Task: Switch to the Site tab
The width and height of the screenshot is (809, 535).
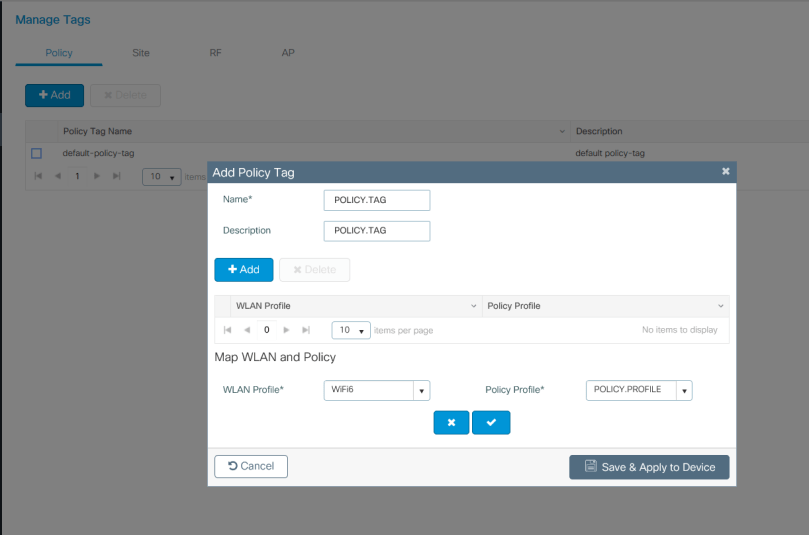Action: pyautogui.click(x=141, y=53)
